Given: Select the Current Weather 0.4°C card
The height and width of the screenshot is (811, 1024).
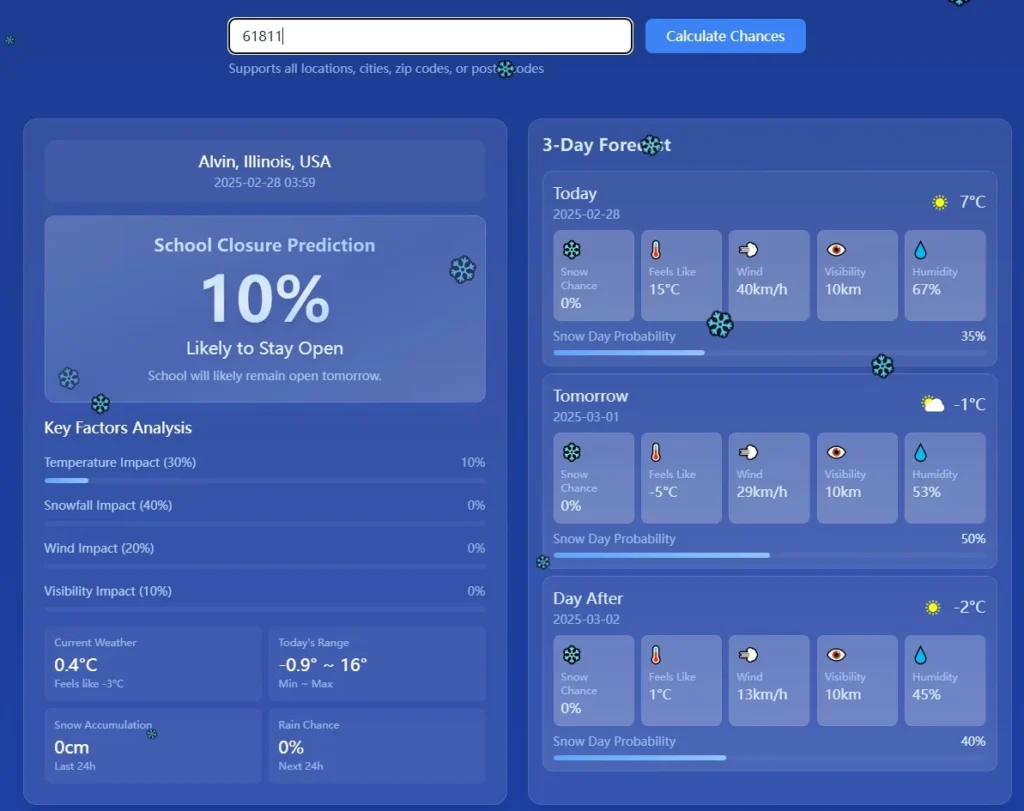Looking at the screenshot, I should click(152, 663).
